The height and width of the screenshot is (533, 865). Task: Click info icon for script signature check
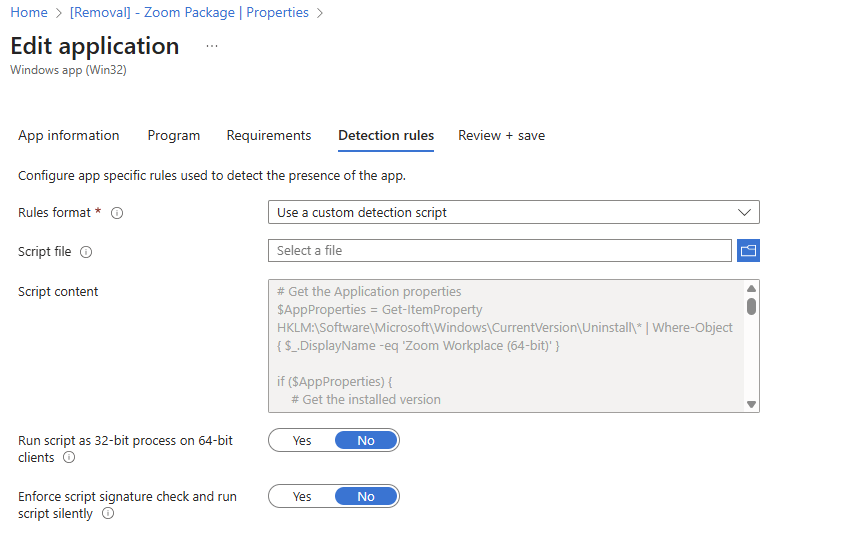(x=108, y=513)
